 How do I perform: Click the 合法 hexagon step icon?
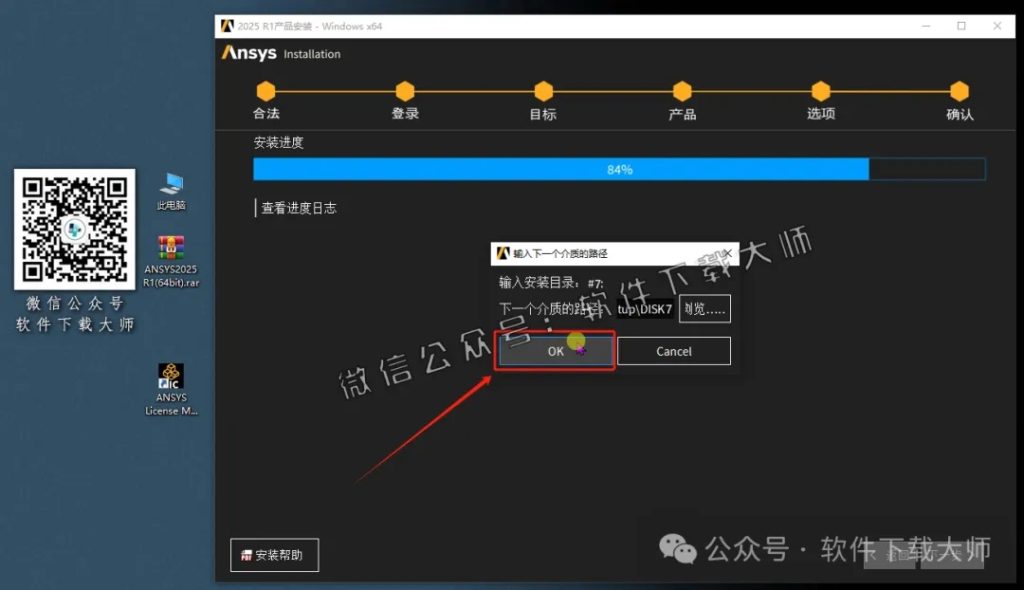(x=266, y=89)
